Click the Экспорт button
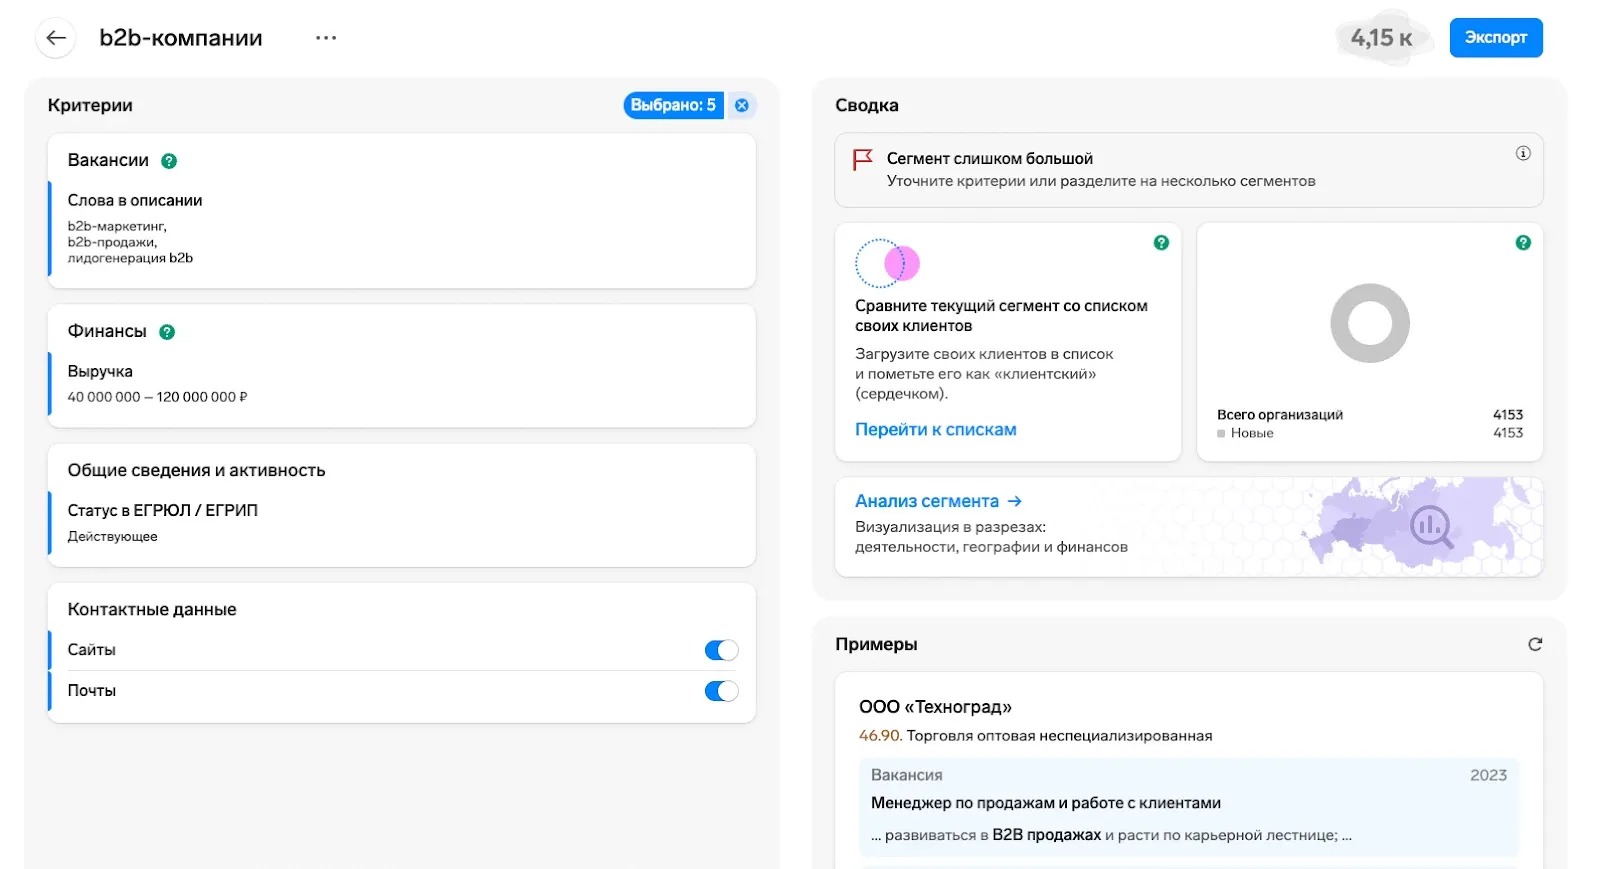The image size is (1600, 869). [1495, 38]
